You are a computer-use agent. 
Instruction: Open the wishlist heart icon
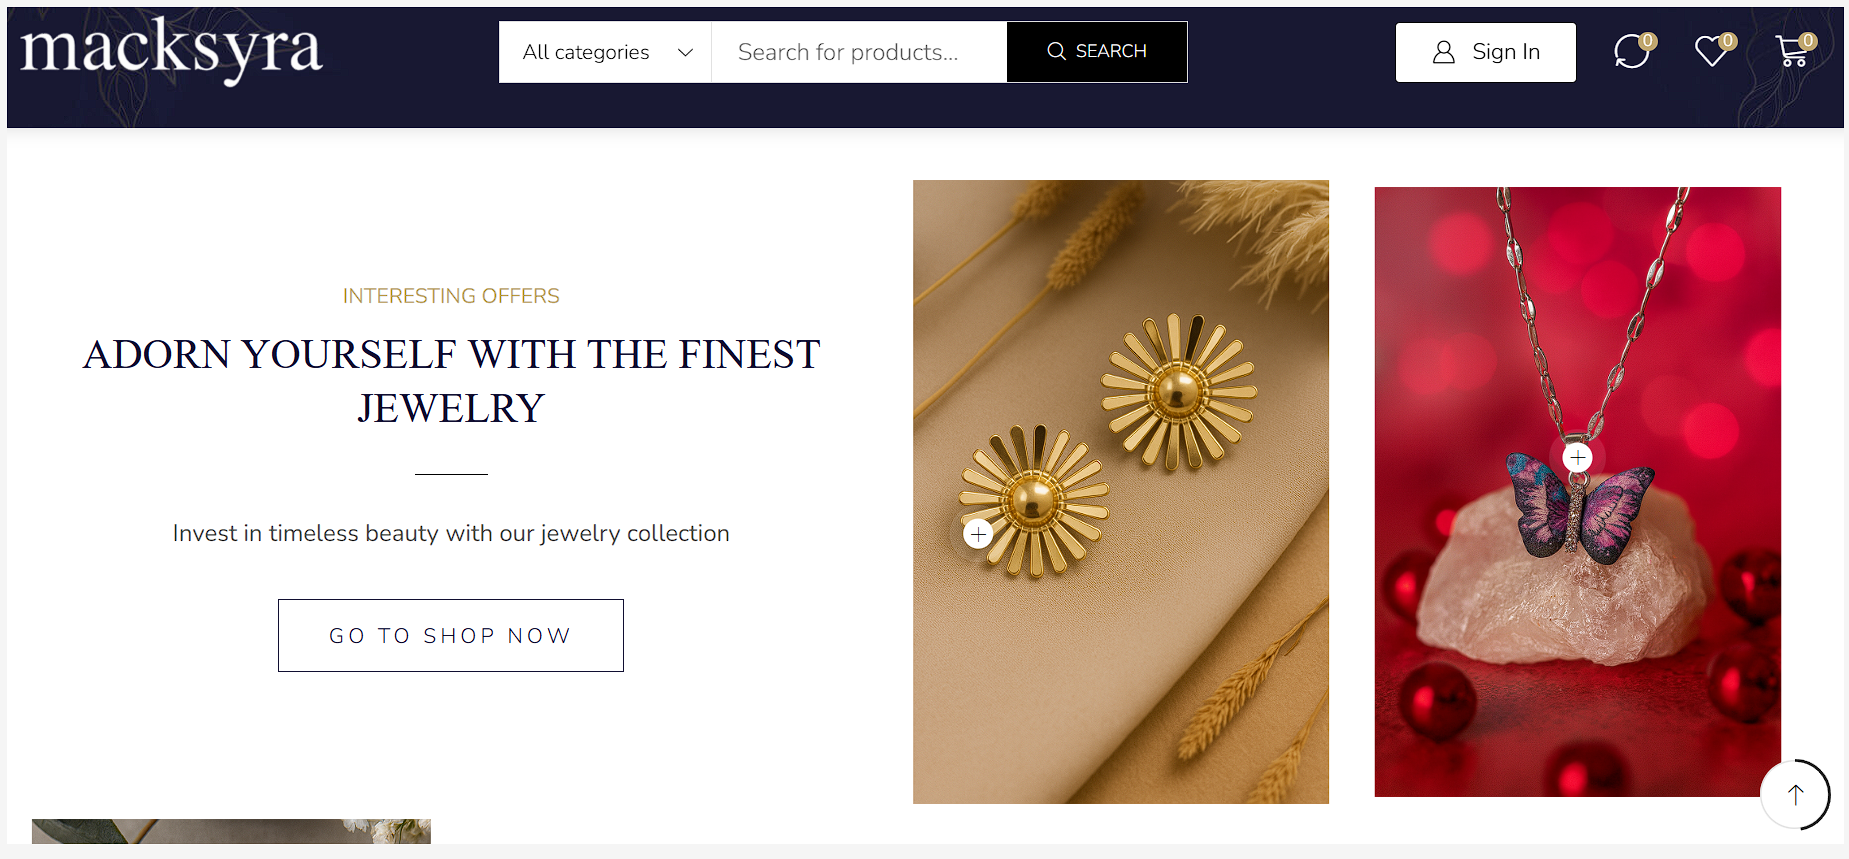tap(1711, 51)
